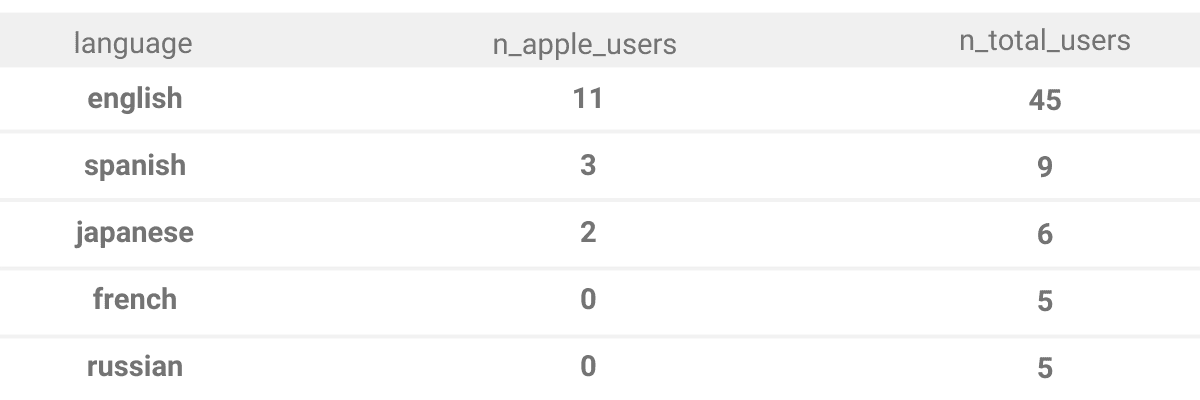Select the french row's apple users 0
The height and width of the screenshot is (400, 1200).
pos(587,299)
